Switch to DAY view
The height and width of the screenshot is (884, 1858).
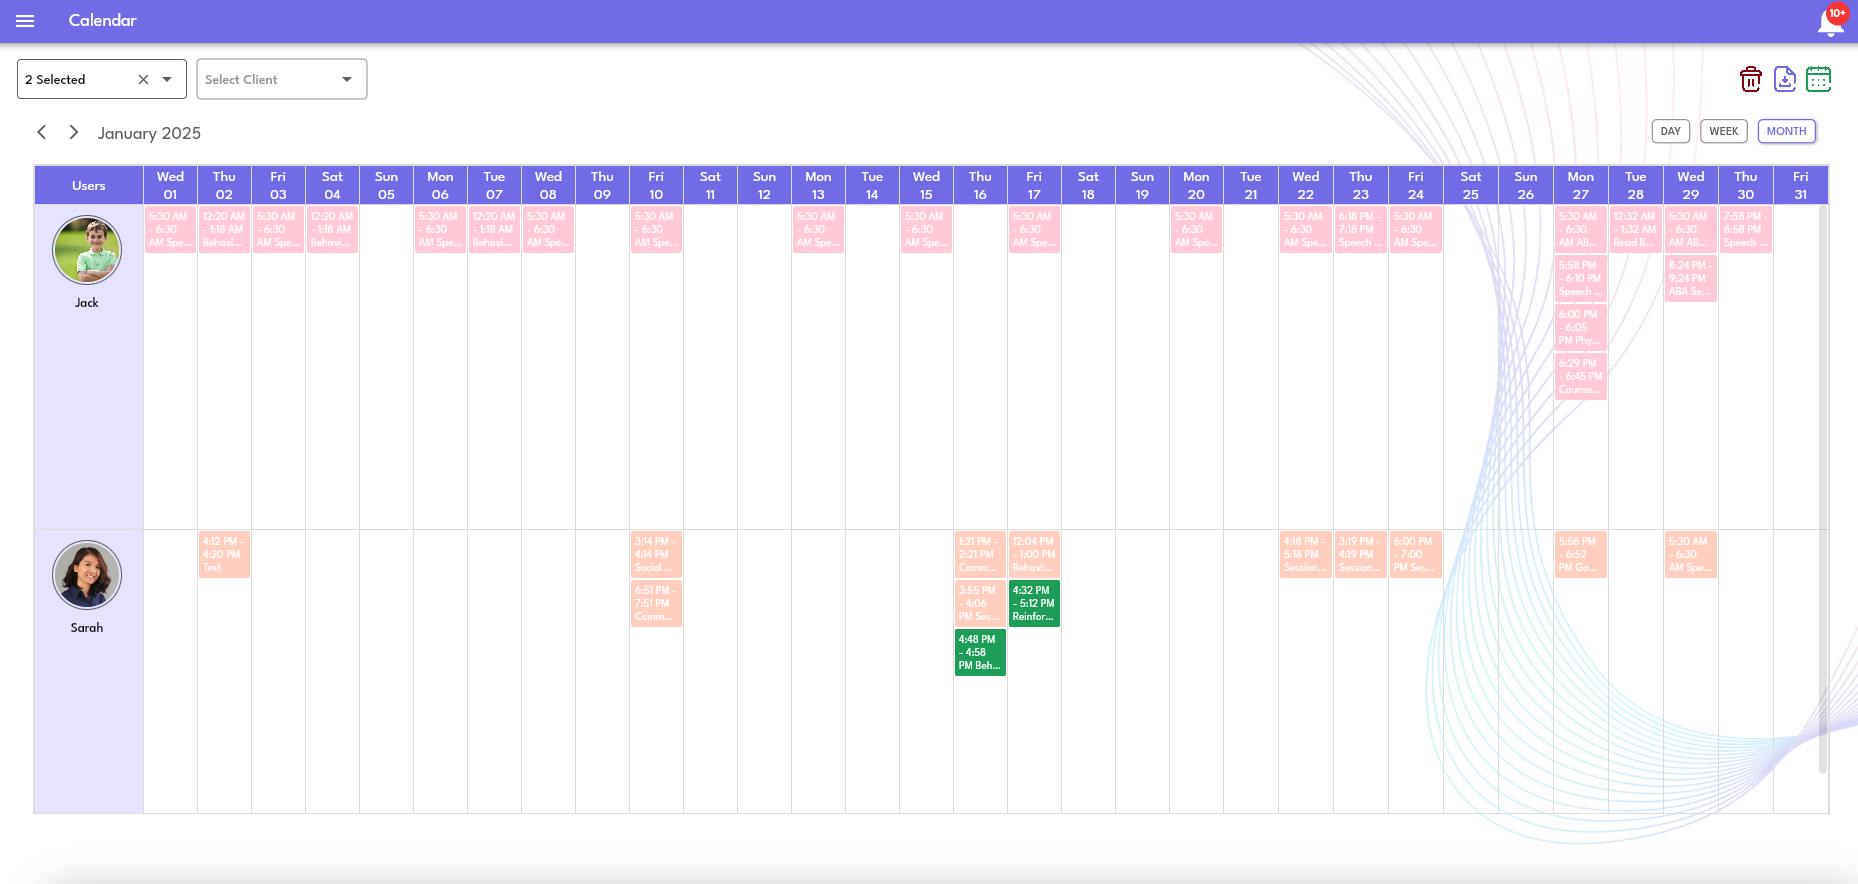1671,131
